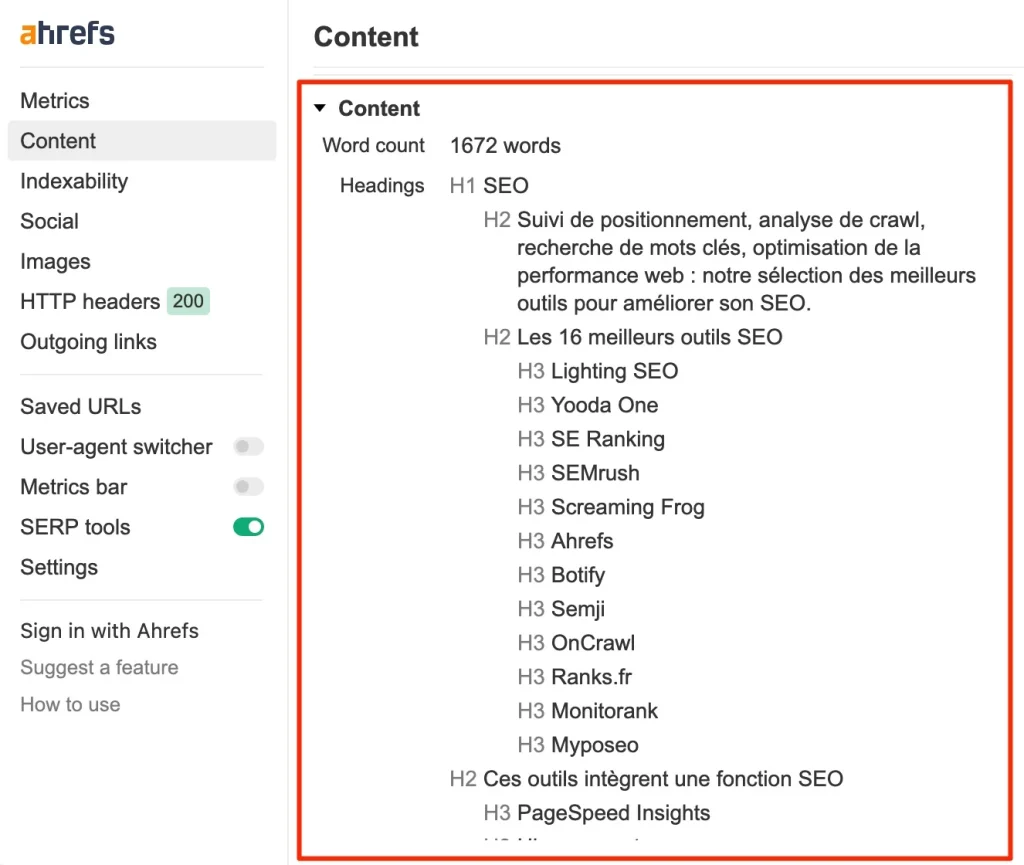
Task: Toggle the User-agent switcher on
Action: [x=248, y=447]
